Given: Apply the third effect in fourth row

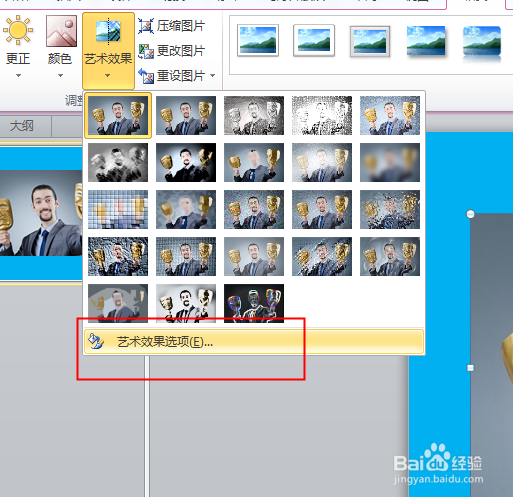Looking at the screenshot, I should point(254,257).
